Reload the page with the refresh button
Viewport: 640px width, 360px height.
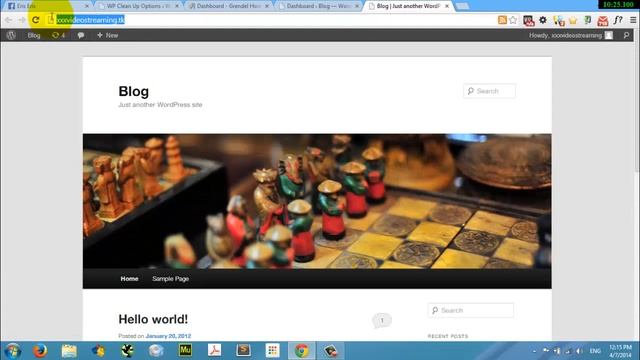point(36,20)
